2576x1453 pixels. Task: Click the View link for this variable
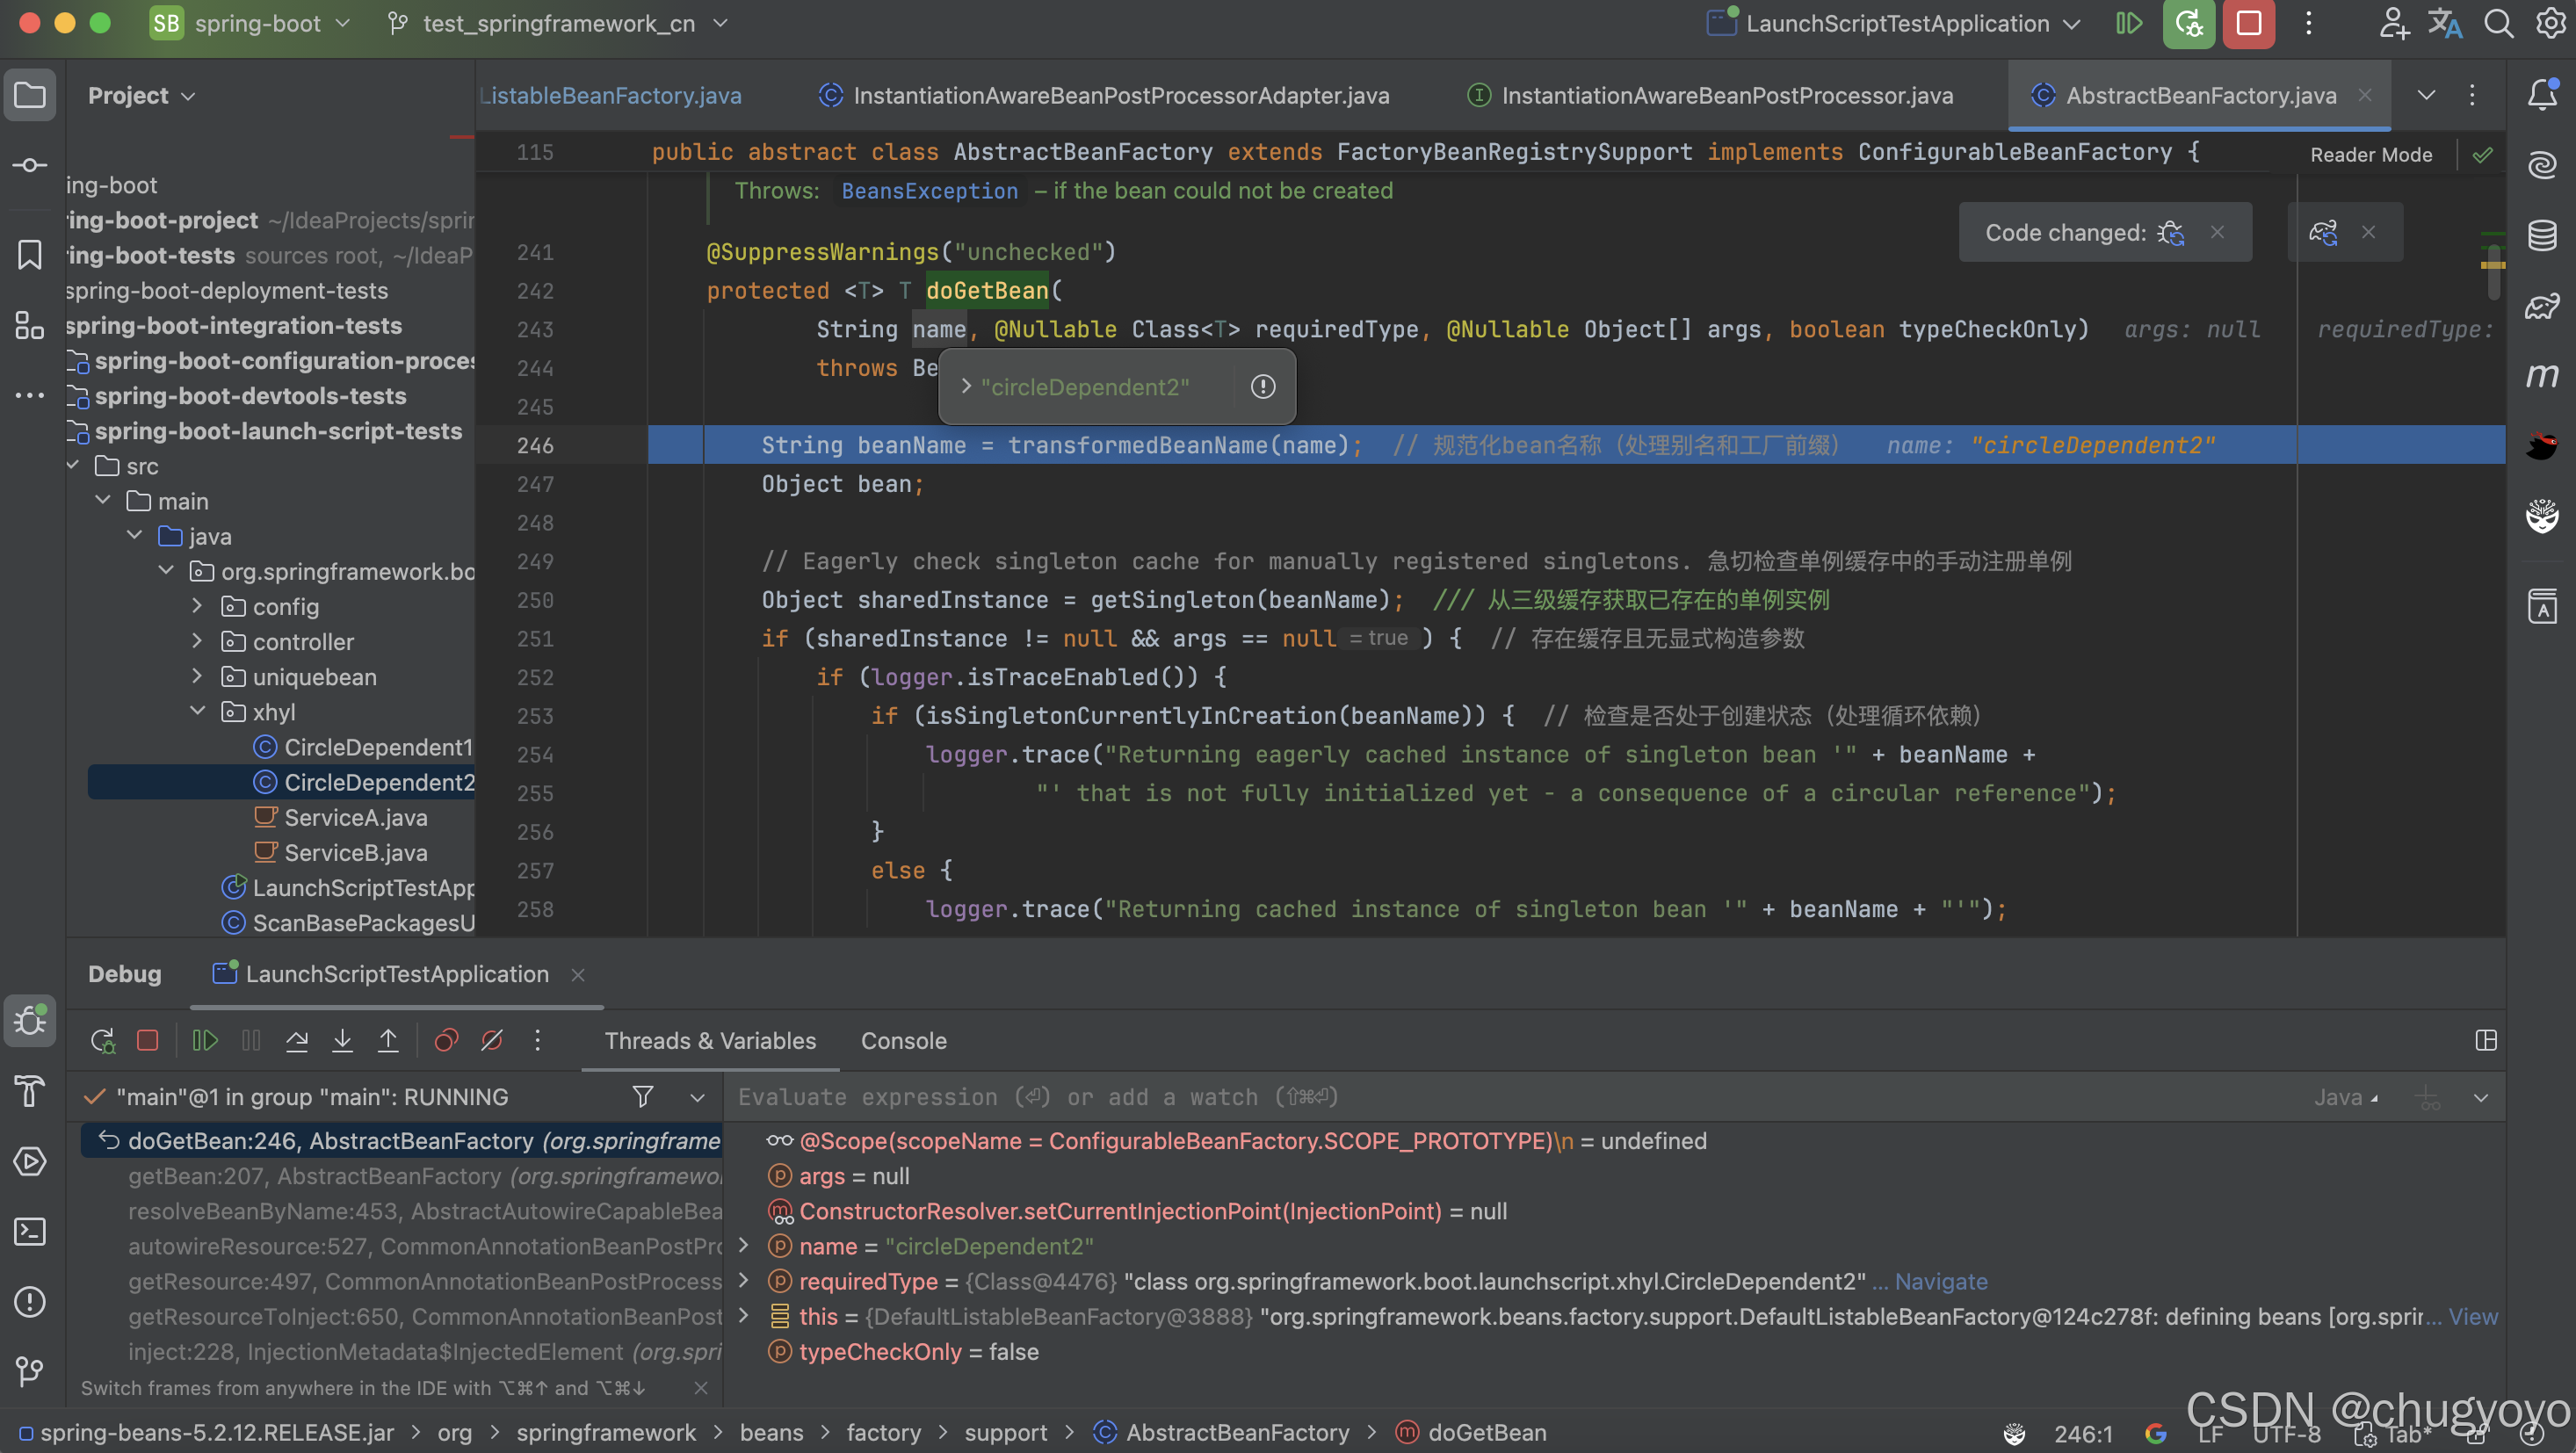pyautogui.click(x=2472, y=1317)
